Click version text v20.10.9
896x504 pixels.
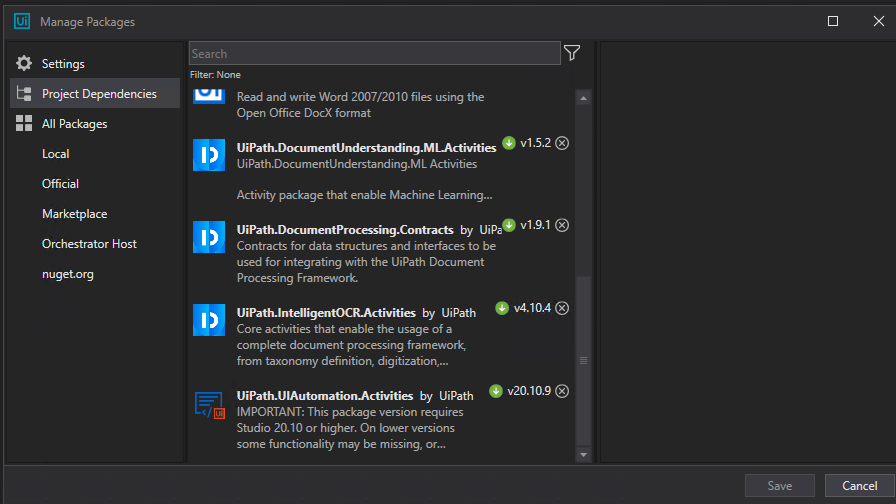(x=529, y=391)
